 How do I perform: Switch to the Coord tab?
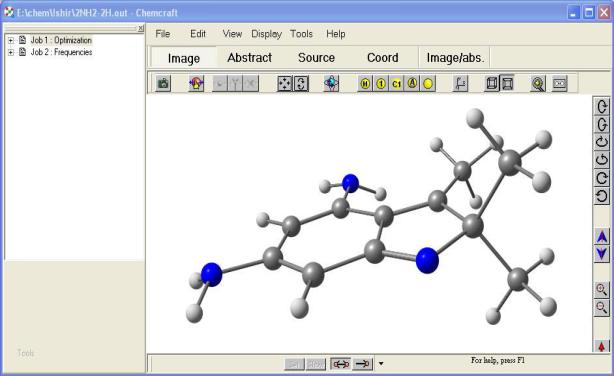click(383, 58)
